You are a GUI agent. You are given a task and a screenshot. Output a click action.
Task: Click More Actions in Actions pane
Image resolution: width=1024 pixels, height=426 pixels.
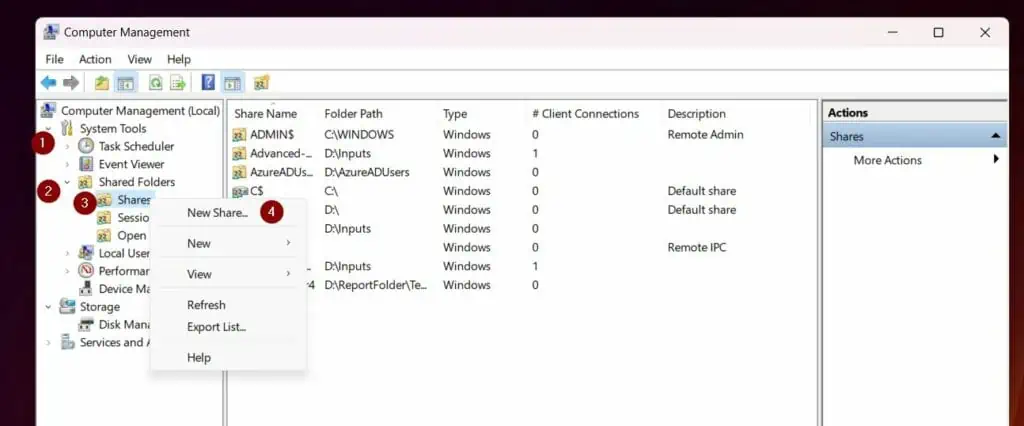click(x=888, y=160)
